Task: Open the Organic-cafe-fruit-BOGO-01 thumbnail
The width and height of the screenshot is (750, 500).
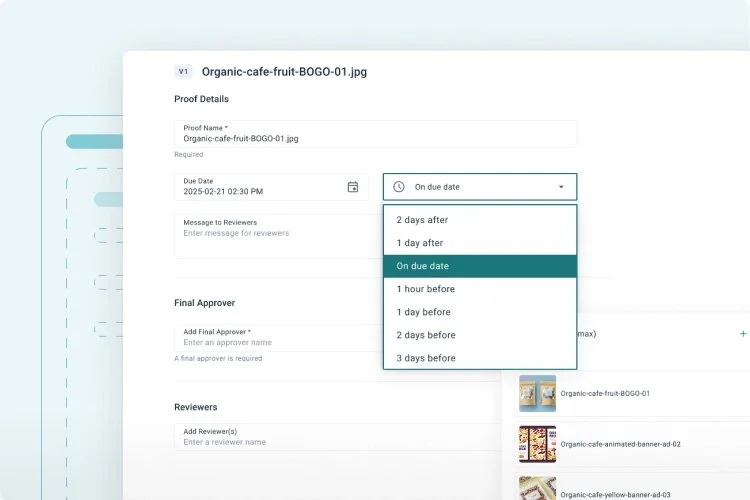Action: (538, 393)
